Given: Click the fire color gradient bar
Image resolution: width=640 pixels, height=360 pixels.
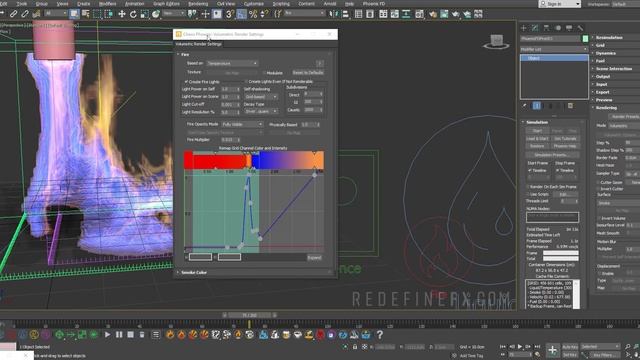Looking at the screenshot, I should 253,160.
